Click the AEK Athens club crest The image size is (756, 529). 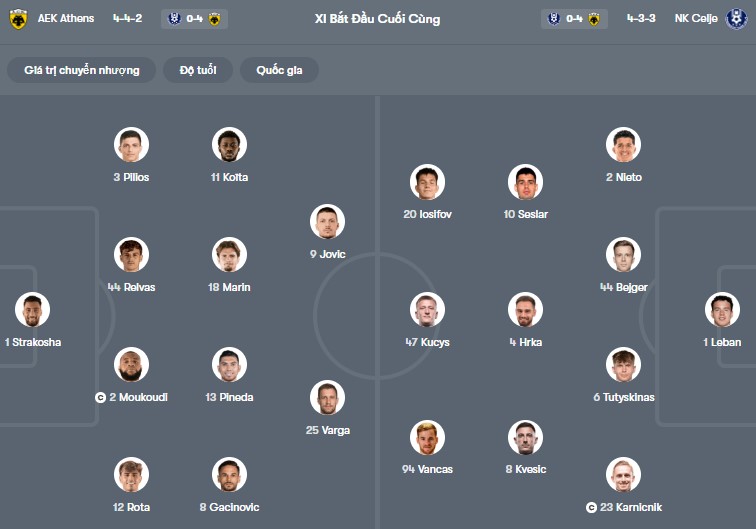pyautogui.click(x=17, y=19)
